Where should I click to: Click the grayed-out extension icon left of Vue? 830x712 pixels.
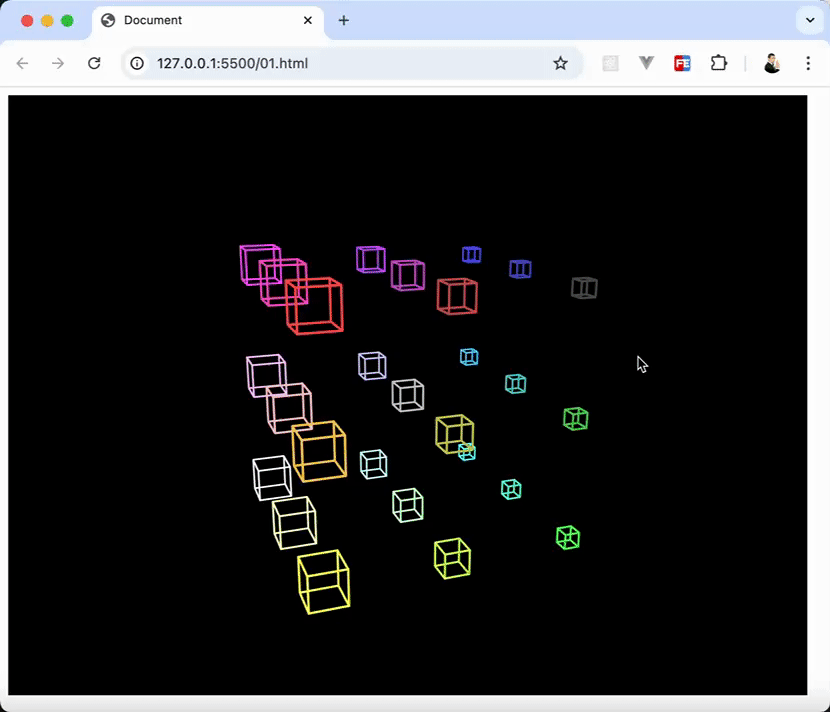pos(610,62)
